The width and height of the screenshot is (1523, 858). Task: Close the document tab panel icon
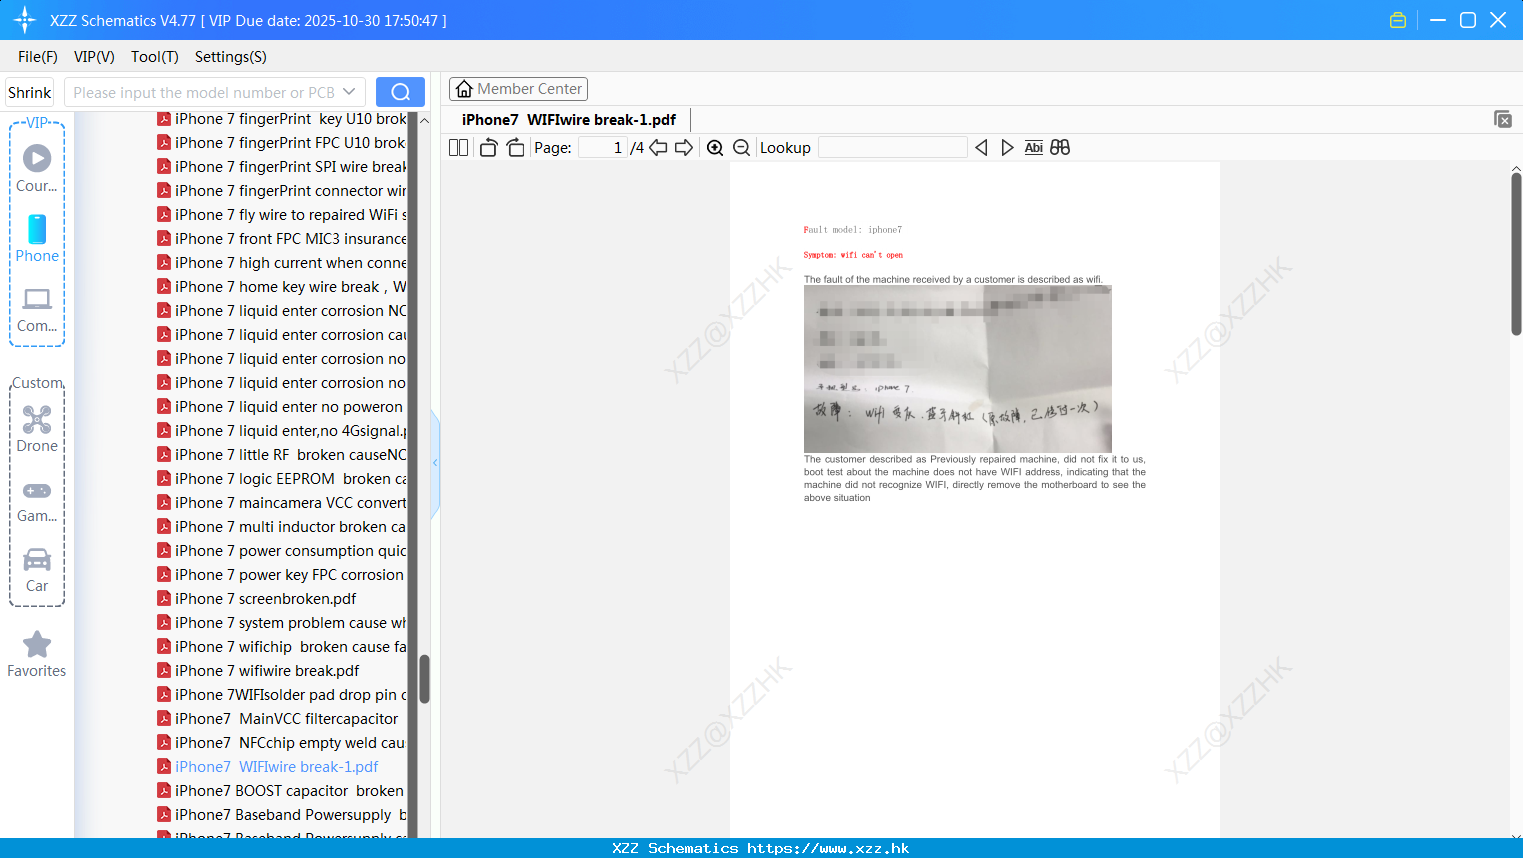coord(1503,119)
